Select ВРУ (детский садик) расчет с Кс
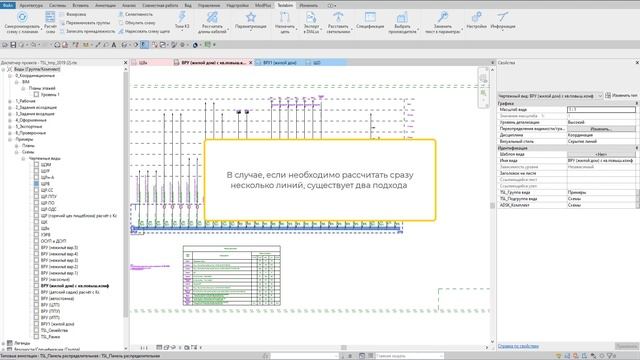 (70, 292)
